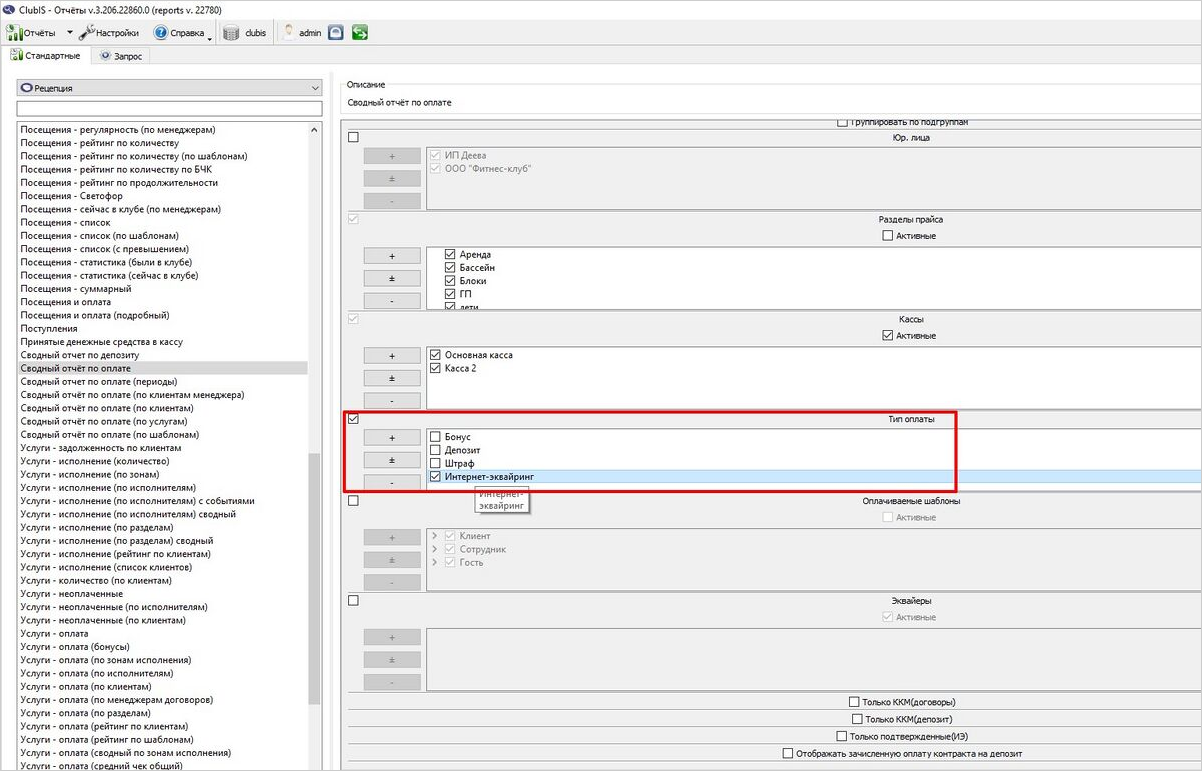
Task: Enable the Бонус payment type checkbox
Action: coord(435,437)
